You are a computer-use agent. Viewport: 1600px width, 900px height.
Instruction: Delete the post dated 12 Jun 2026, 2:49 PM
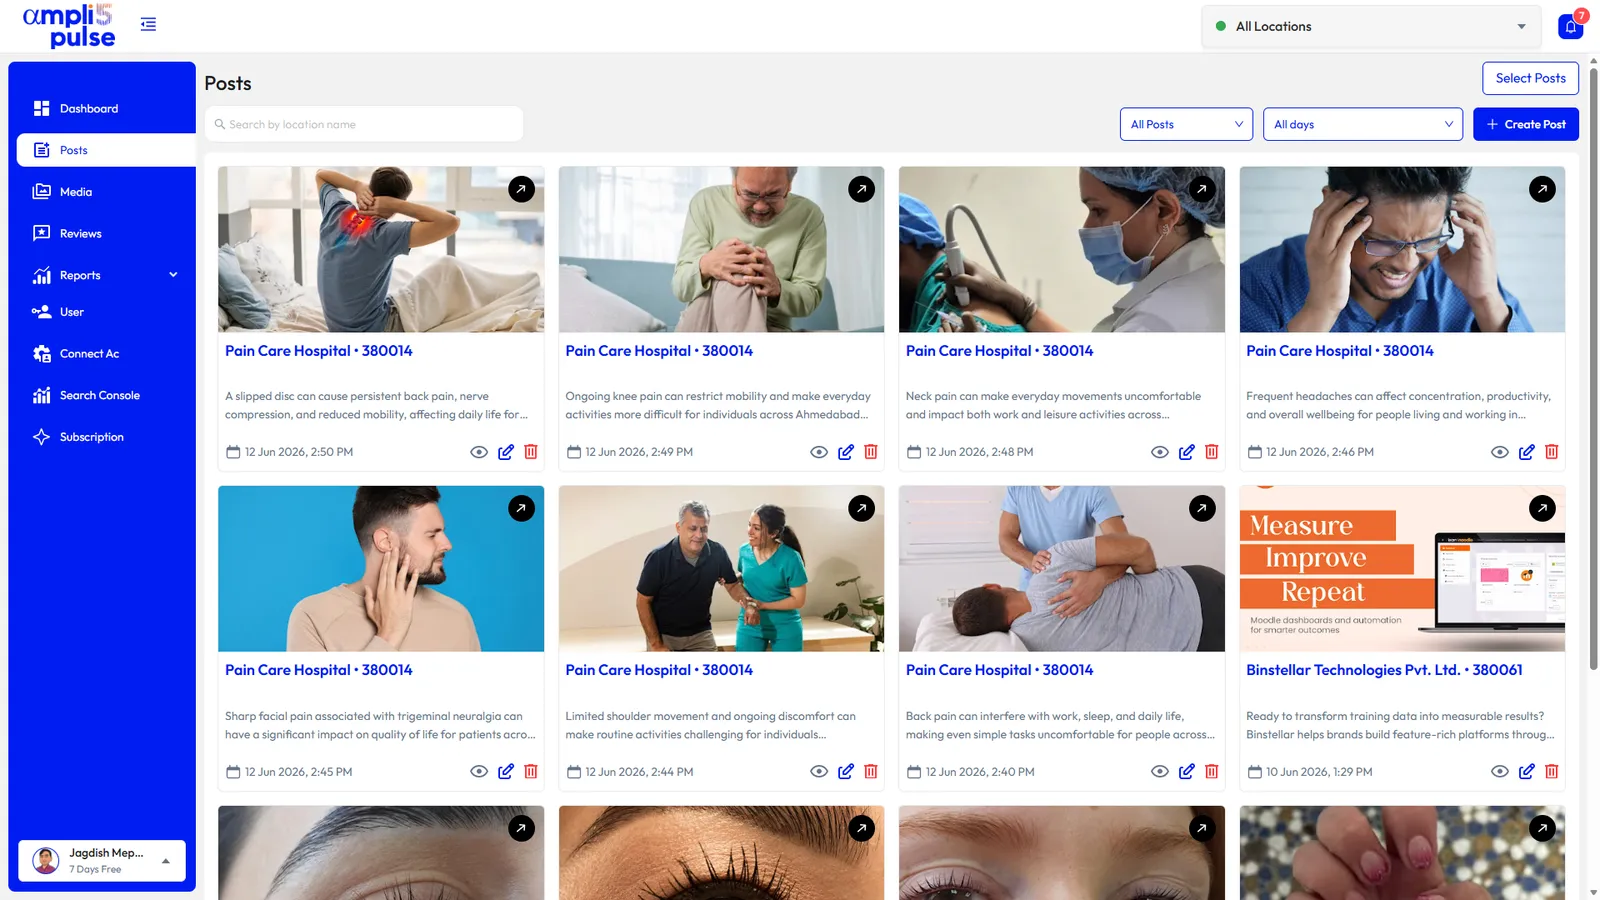tap(871, 452)
